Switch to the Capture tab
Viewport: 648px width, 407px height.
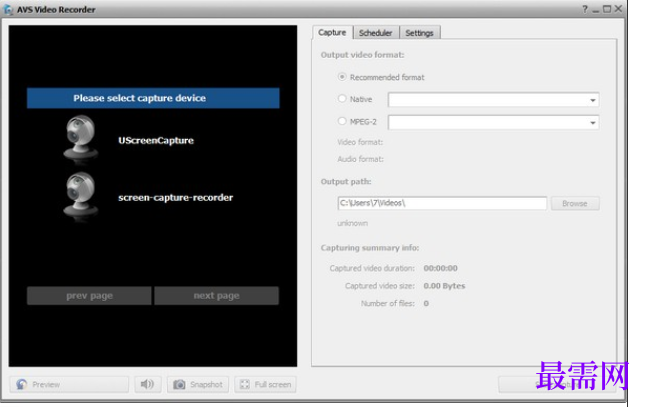coord(332,32)
